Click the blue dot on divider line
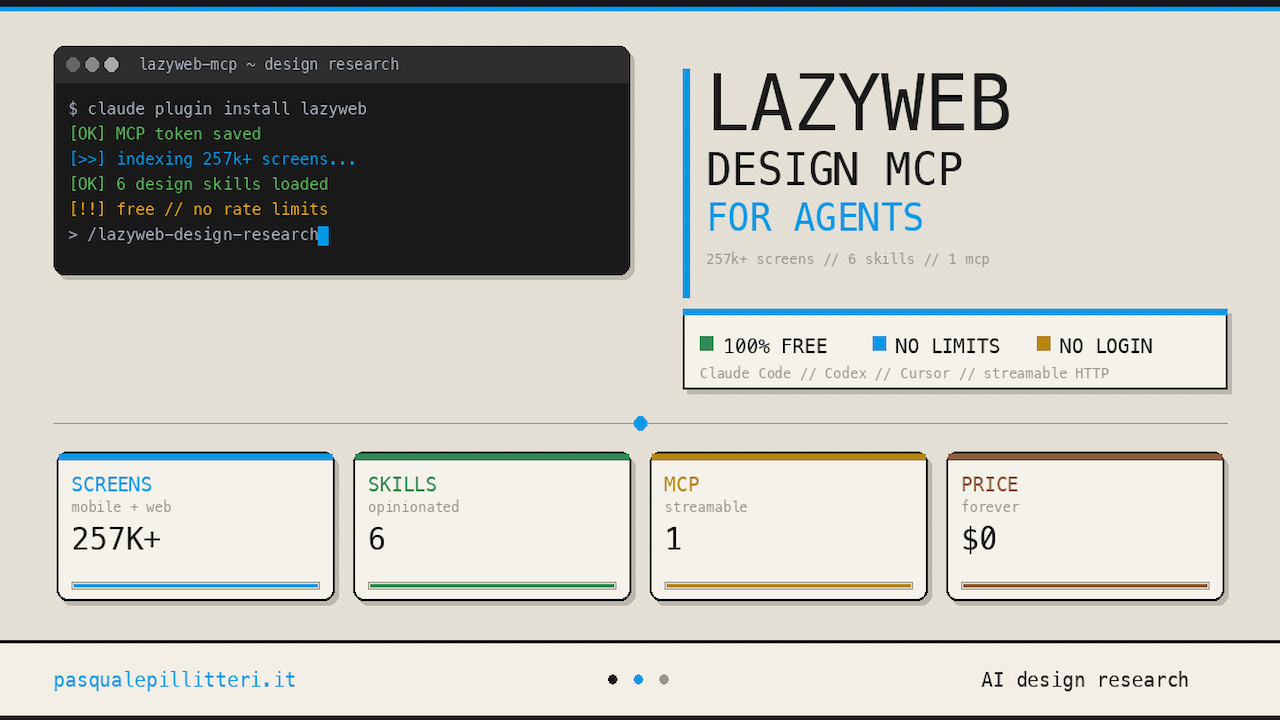The image size is (1280, 720). (641, 424)
